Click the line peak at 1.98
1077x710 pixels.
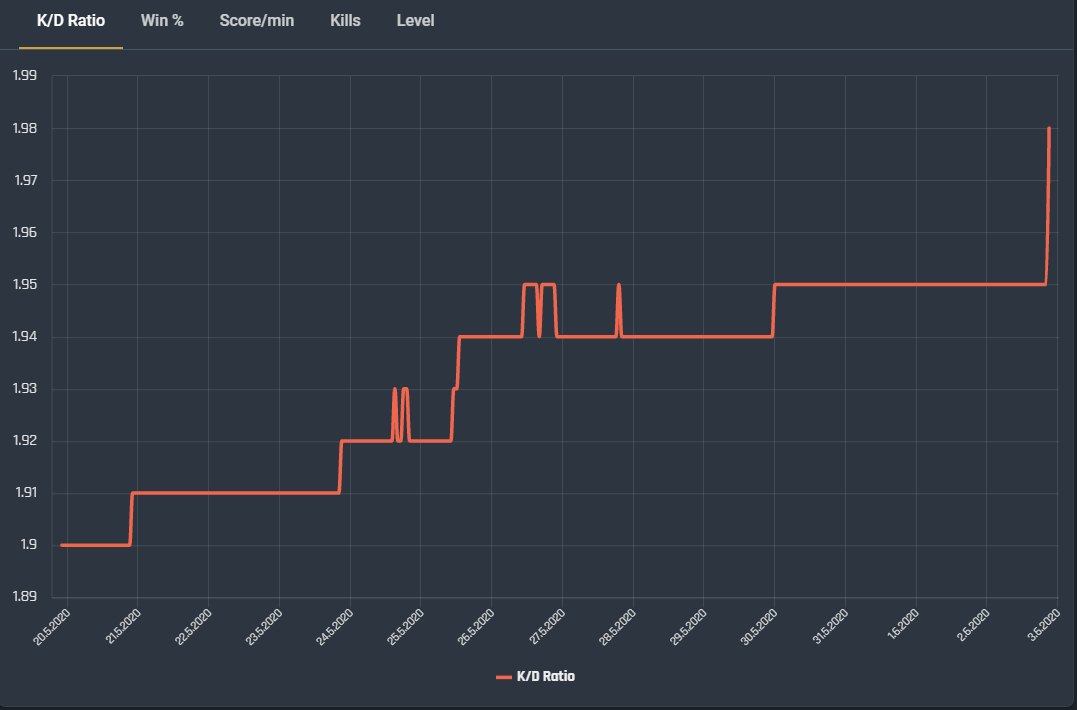click(x=1049, y=128)
